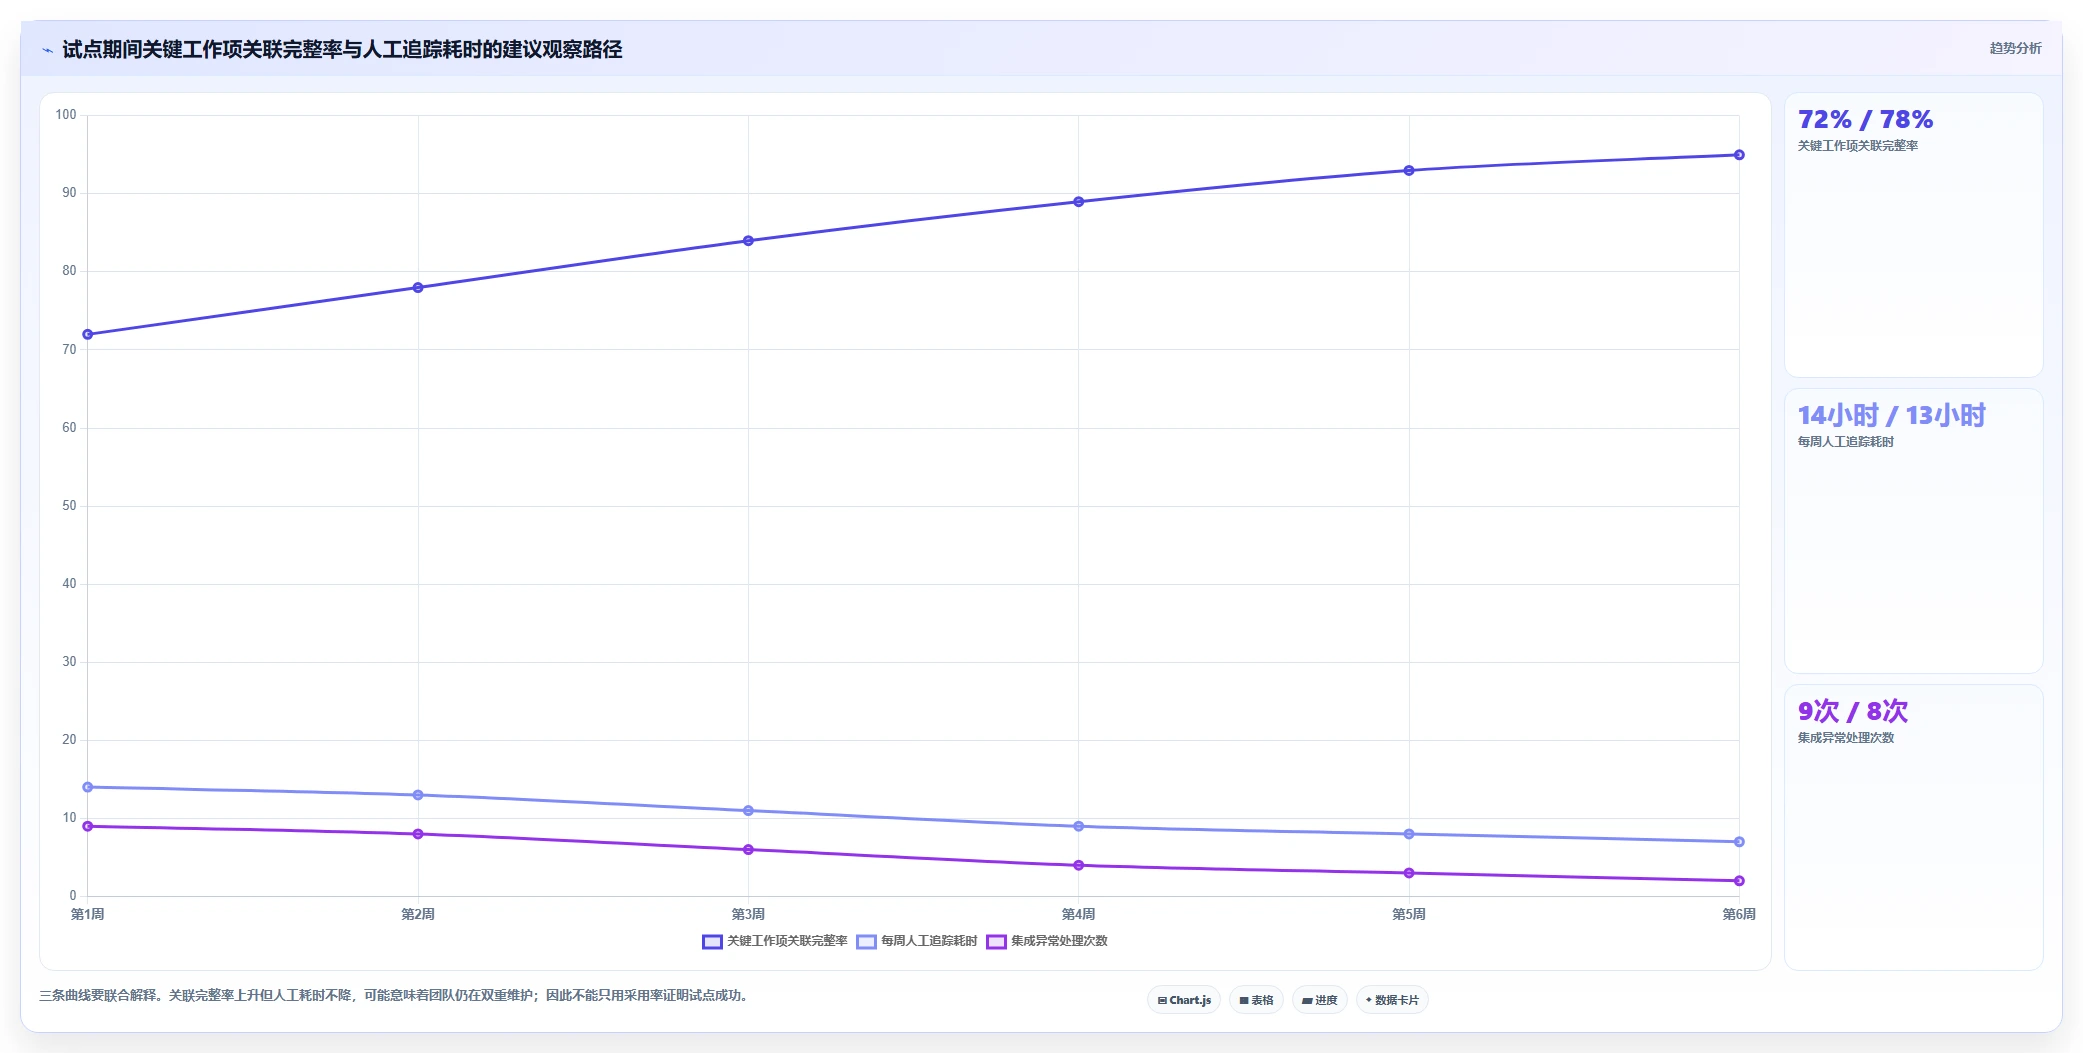Click the 每周人工追踪耗时 card caption
The width and height of the screenshot is (2083, 1053).
pos(1845,442)
